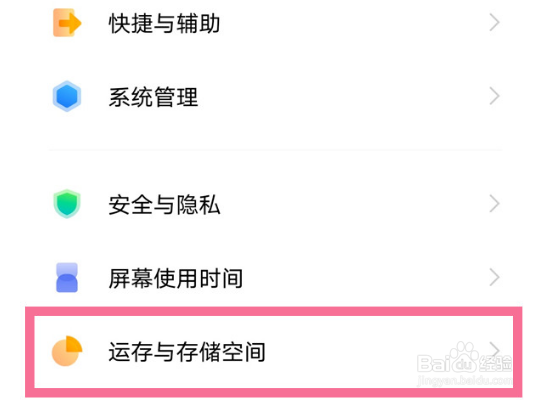Tap the orange pie chart storage icon
Viewport: 544px width, 400px height.
(67, 351)
